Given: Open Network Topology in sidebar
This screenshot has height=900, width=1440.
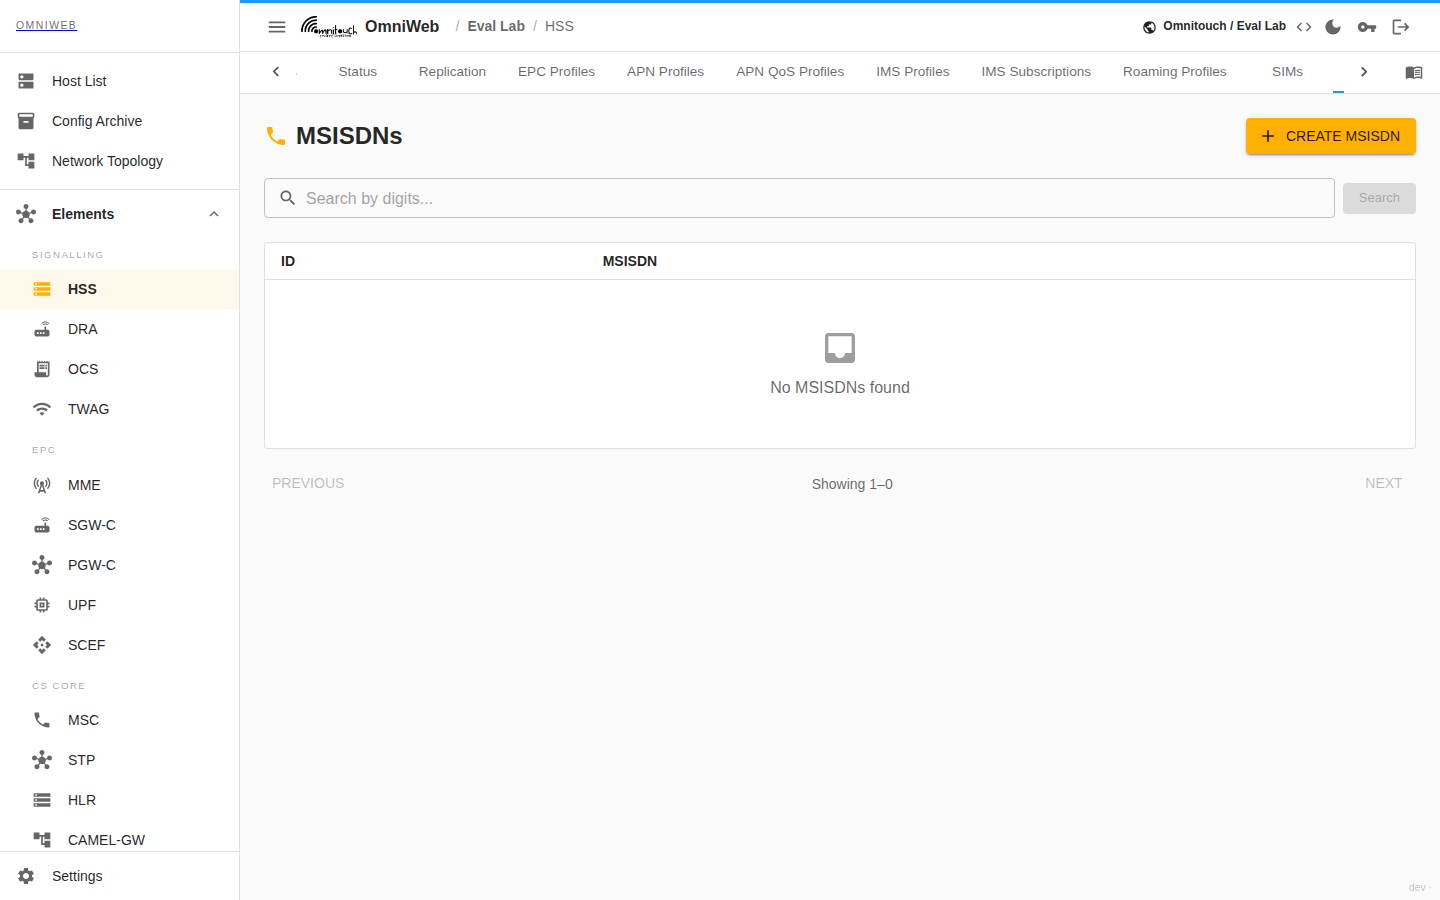Looking at the screenshot, I should point(120,161).
